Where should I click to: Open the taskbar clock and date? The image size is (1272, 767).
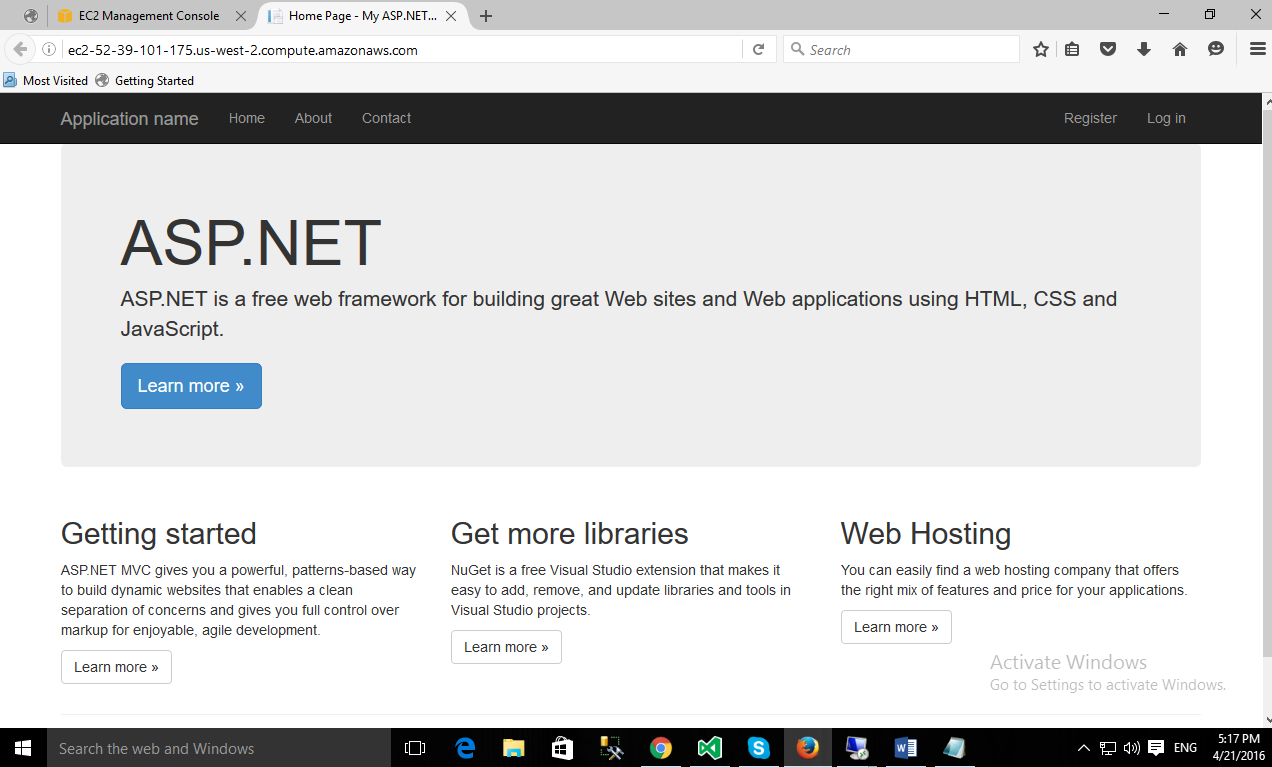pyautogui.click(x=1238, y=748)
